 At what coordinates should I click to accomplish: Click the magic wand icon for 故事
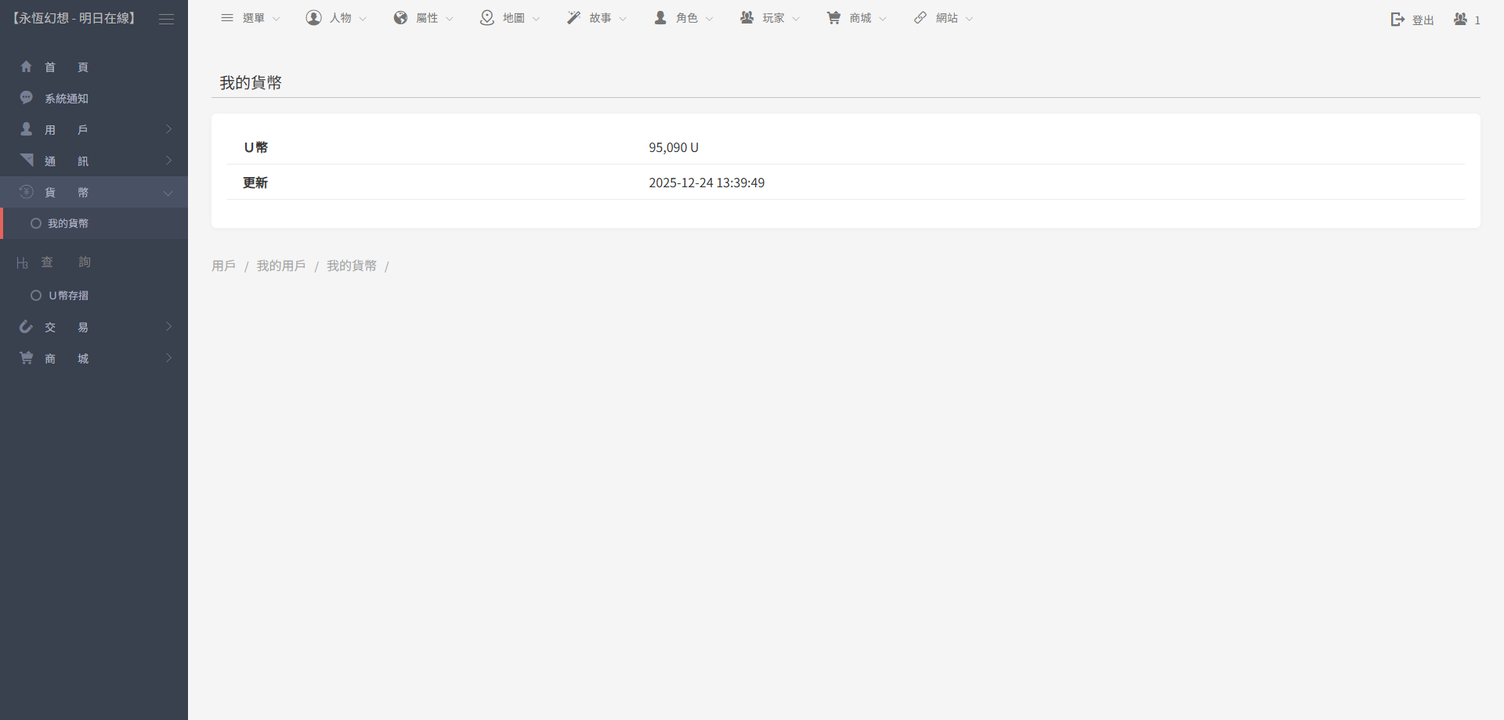pos(574,18)
